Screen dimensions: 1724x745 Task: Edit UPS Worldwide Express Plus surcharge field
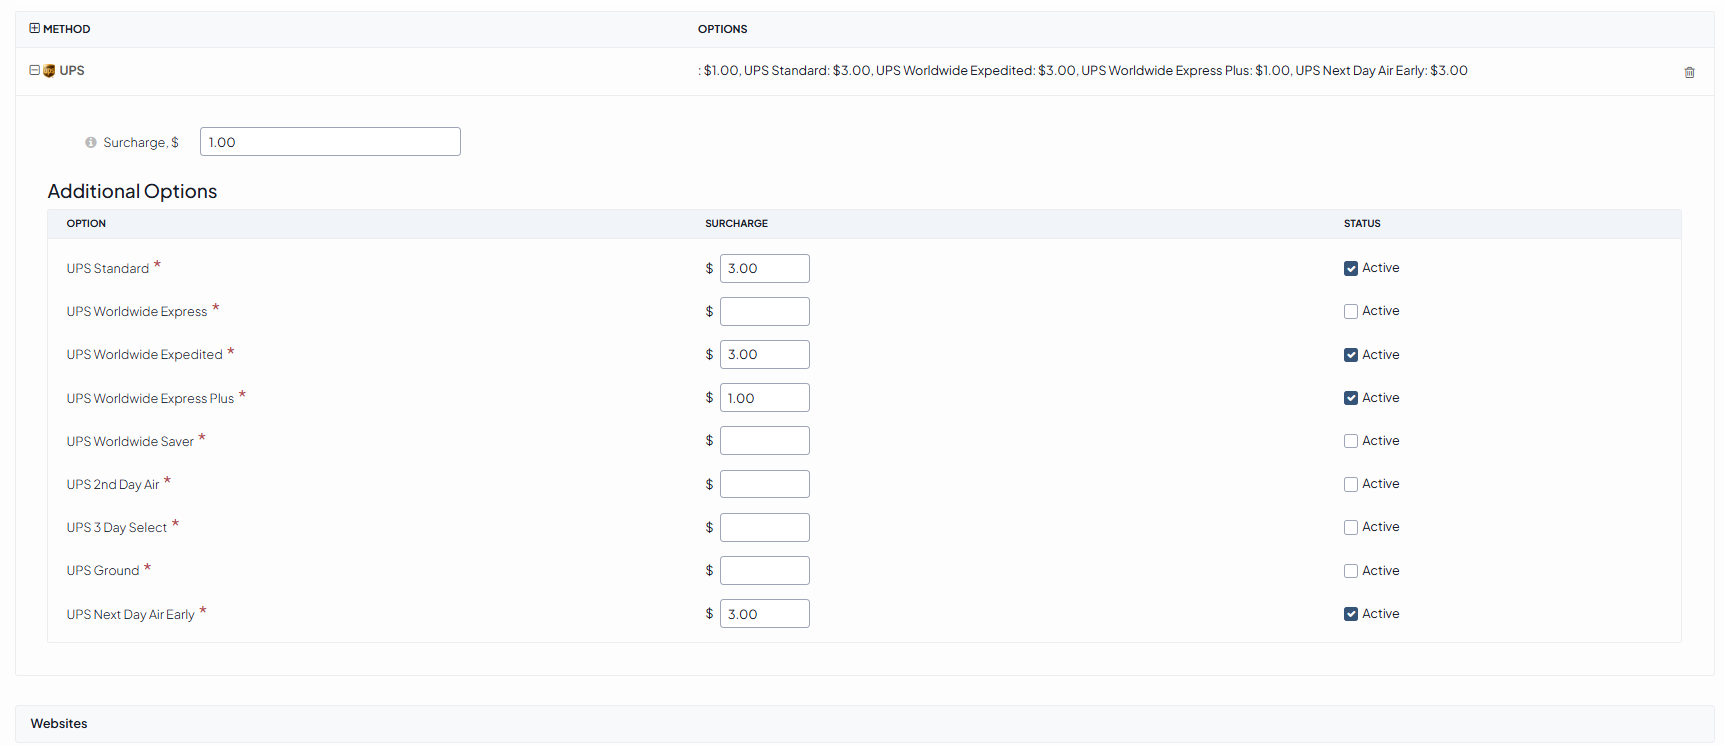765,398
